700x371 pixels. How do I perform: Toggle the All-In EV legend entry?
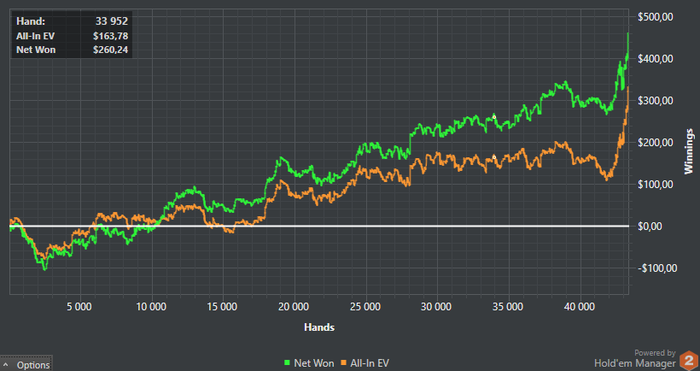pos(365,363)
